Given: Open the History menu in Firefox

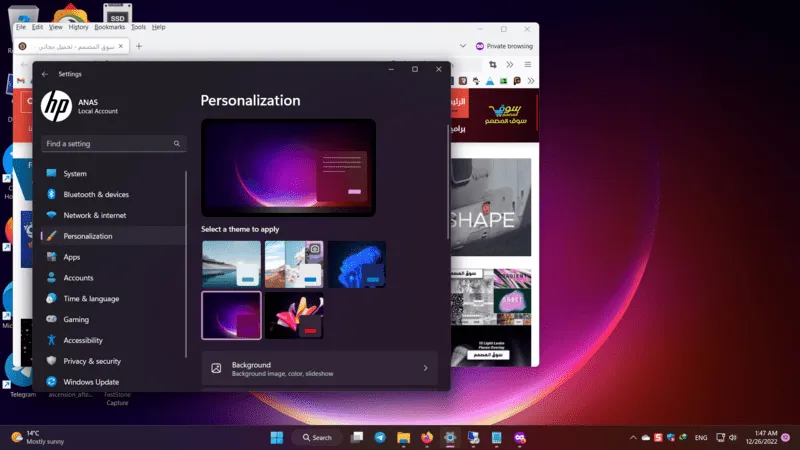Looking at the screenshot, I should 79,27.
